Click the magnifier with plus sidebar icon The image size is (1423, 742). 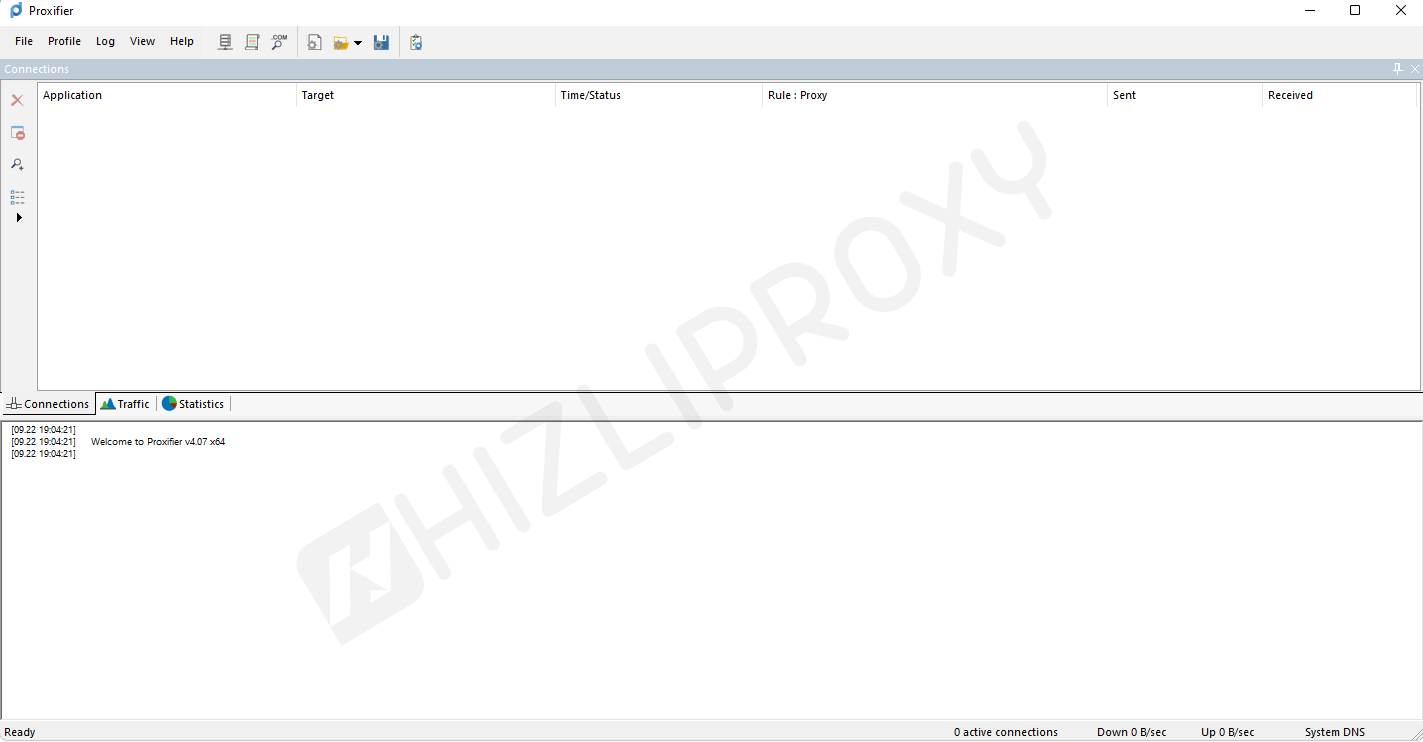(17, 165)
